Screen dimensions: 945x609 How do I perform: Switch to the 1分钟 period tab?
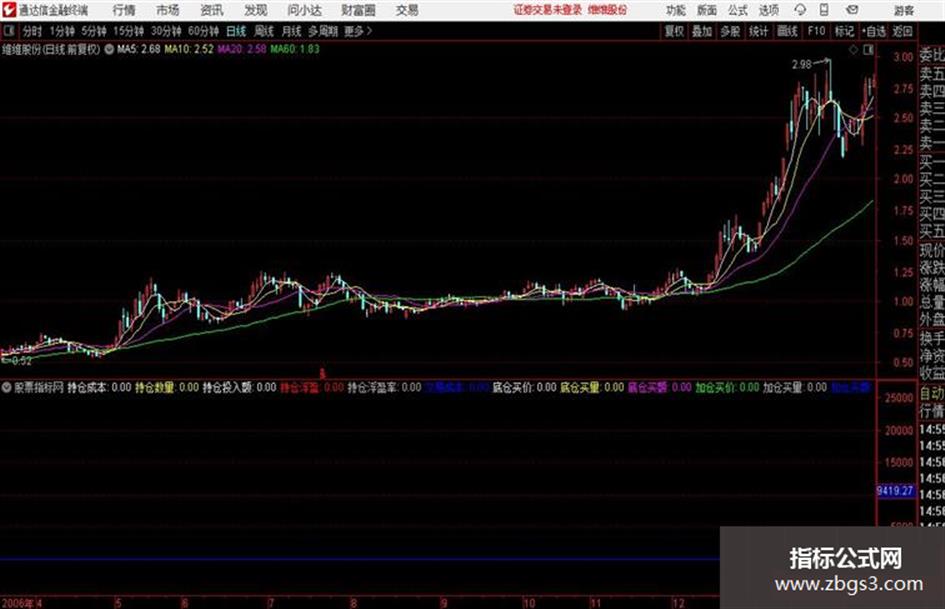62,31
